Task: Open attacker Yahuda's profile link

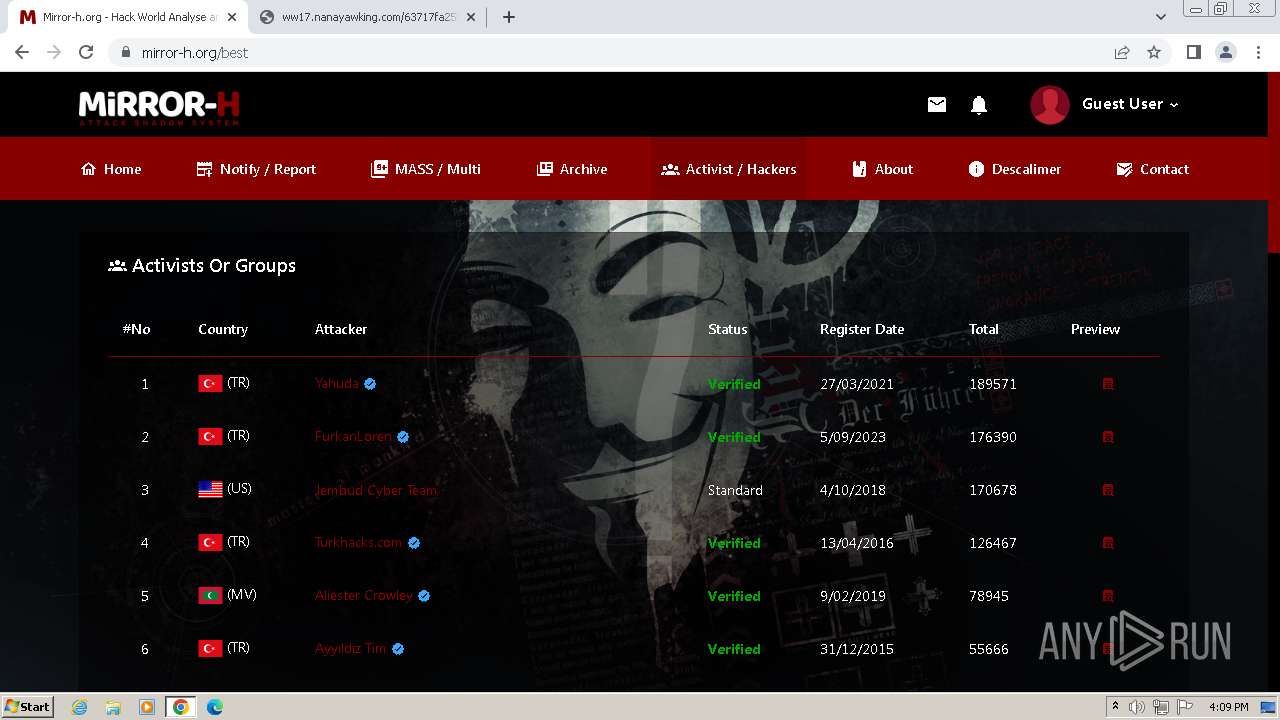Action: pos(337,384)
